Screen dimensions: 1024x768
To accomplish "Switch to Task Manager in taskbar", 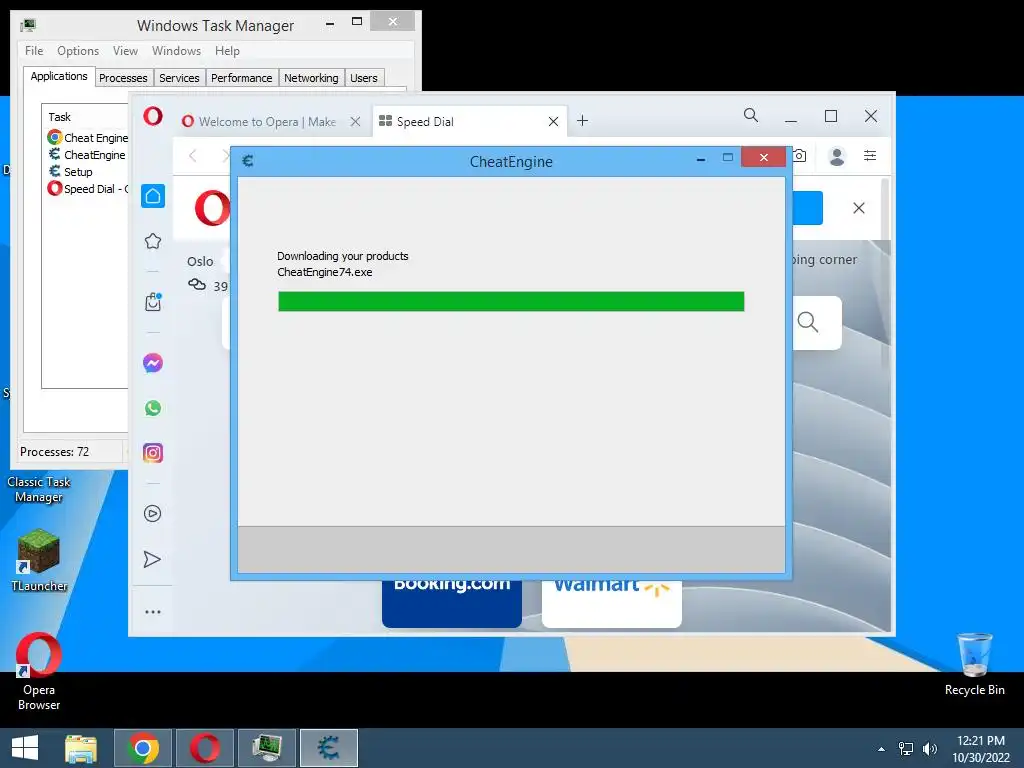I will pyautogui.click(x=267, y=748).
